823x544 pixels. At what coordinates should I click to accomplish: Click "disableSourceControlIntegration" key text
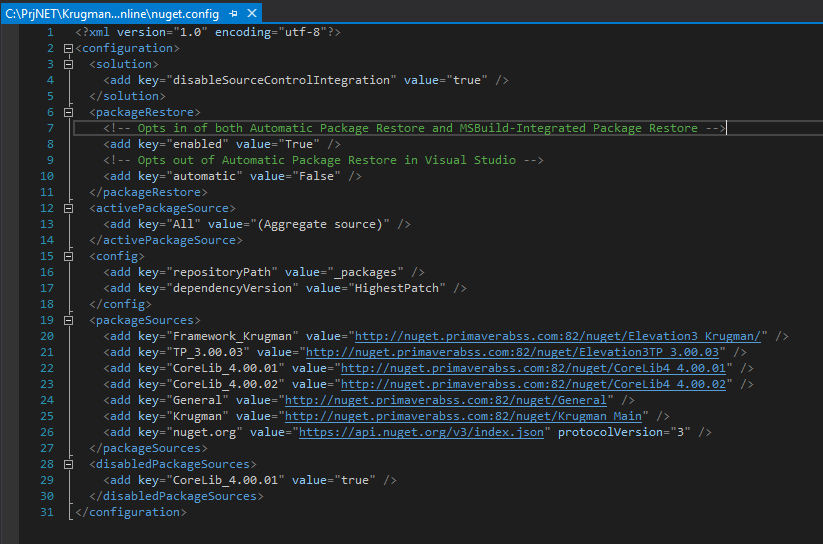[x=281, y=80]
